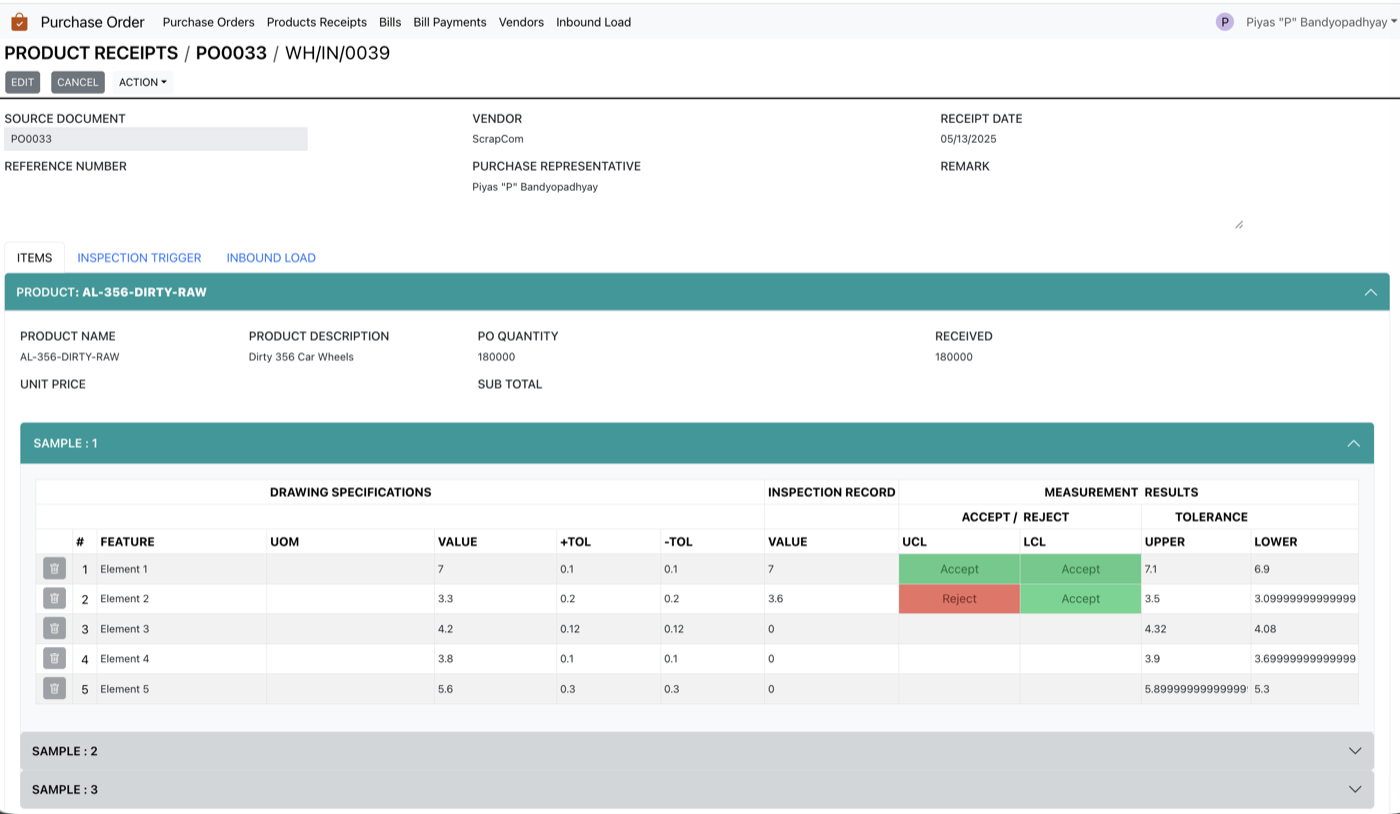Click the Remark text area

pyautogui.click(x=1092, y=205)
